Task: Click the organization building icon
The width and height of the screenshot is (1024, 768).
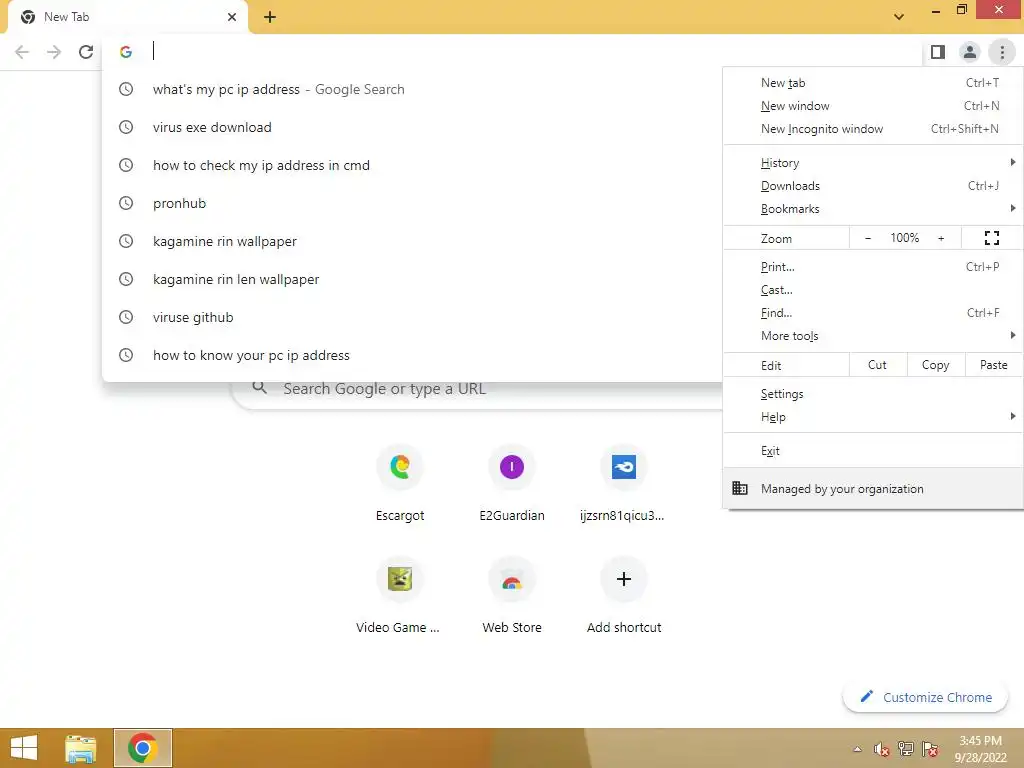Action: pos(739,488)
